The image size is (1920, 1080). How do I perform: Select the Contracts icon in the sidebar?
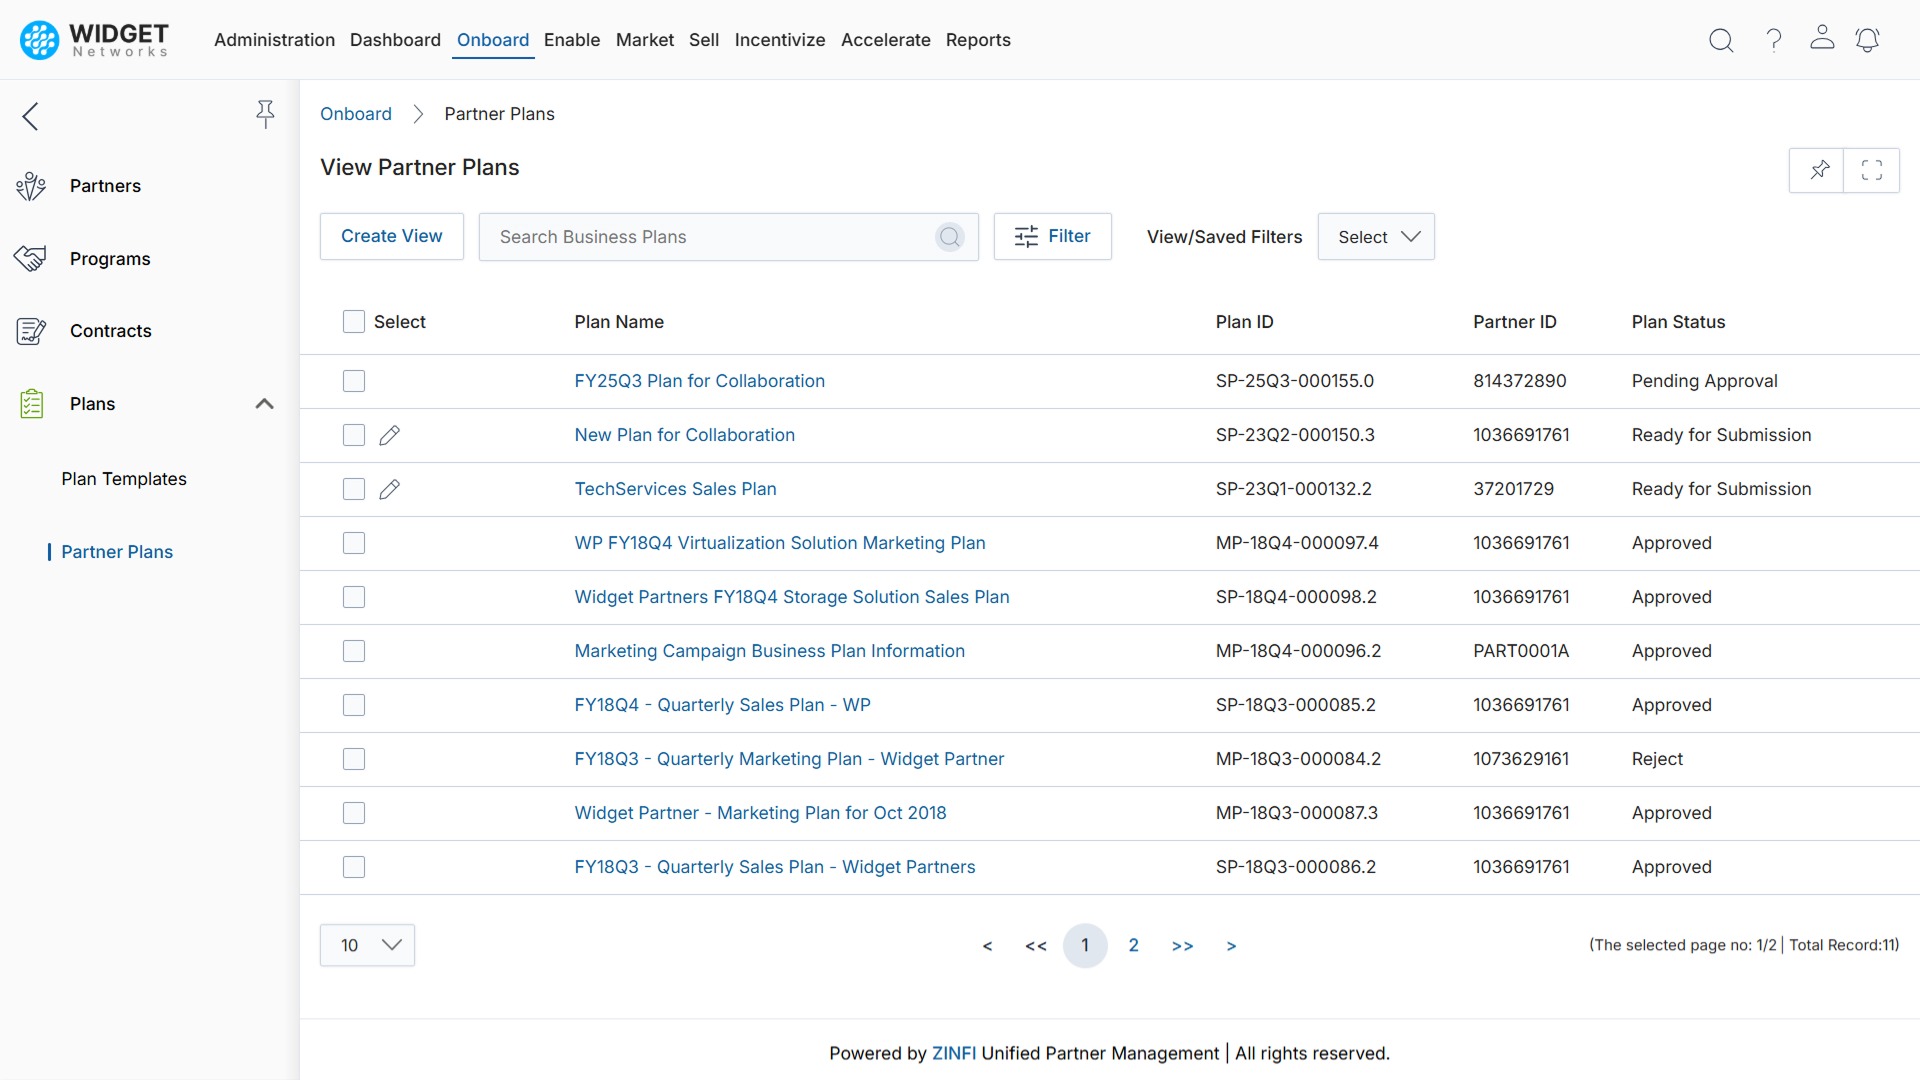pyautogui.click(x=31, y=331)
